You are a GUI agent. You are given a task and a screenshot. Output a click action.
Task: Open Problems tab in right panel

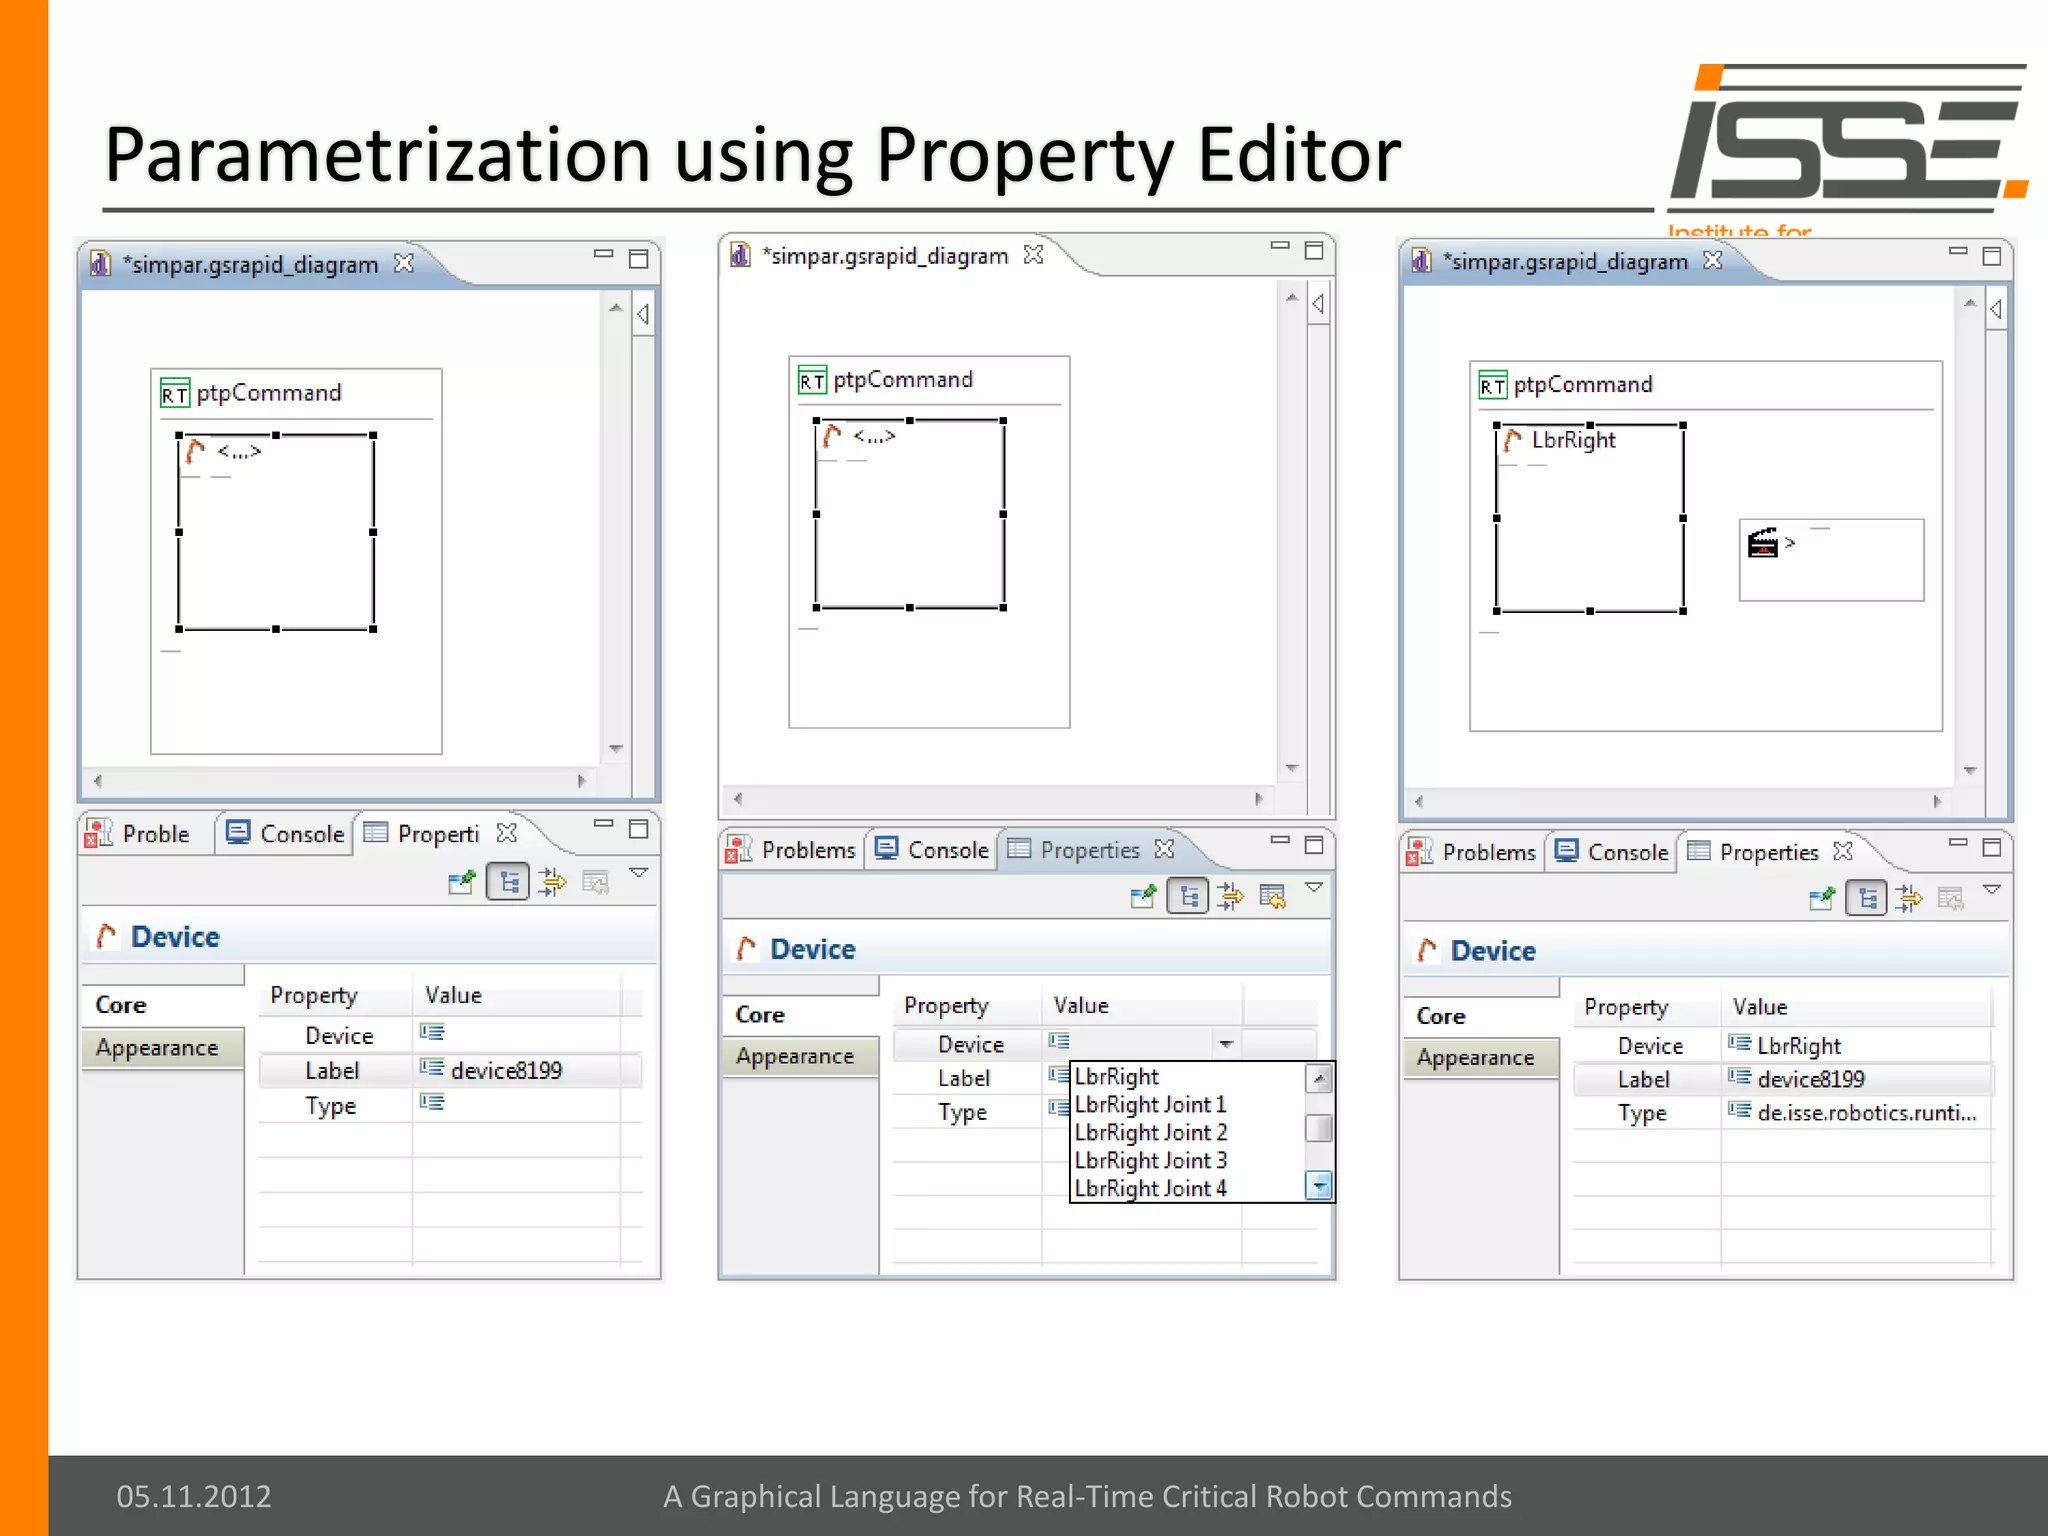point(1471,852)
